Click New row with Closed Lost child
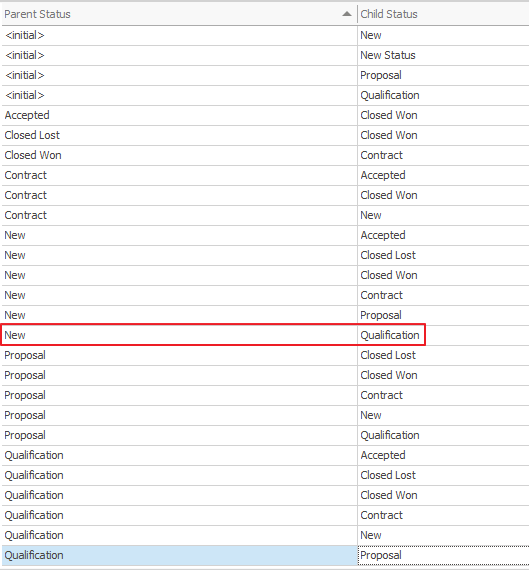The image size is (529, 570). click(x=265, y=255)
